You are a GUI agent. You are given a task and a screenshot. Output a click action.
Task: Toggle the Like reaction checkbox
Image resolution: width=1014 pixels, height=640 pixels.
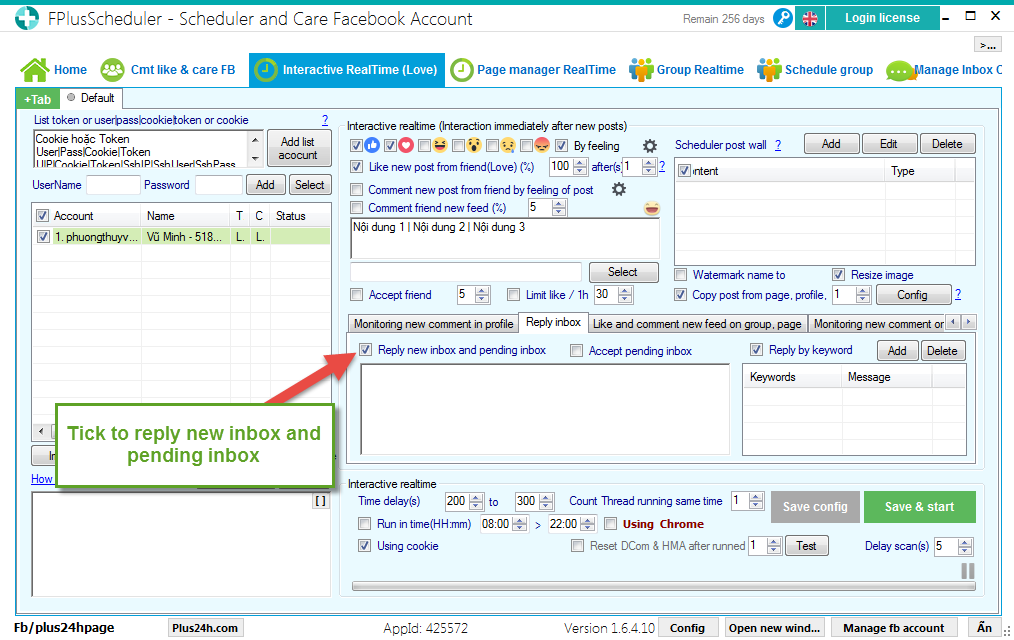pos(356,145)
